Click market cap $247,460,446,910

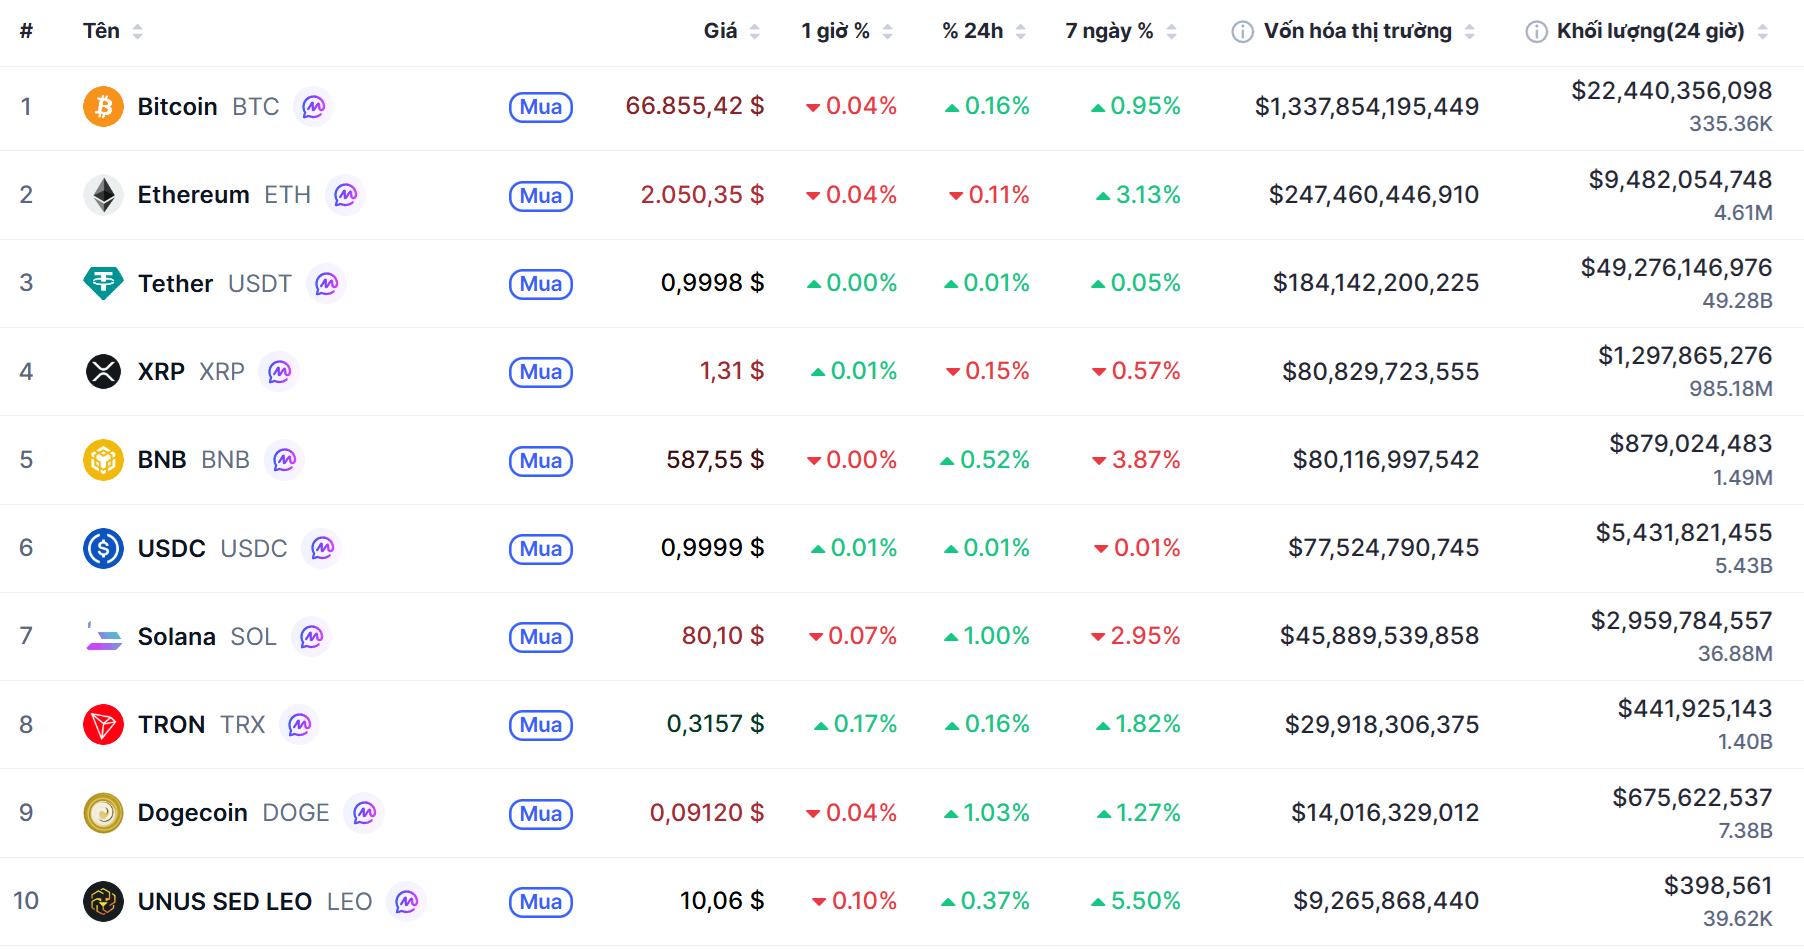coord(1374,195)
